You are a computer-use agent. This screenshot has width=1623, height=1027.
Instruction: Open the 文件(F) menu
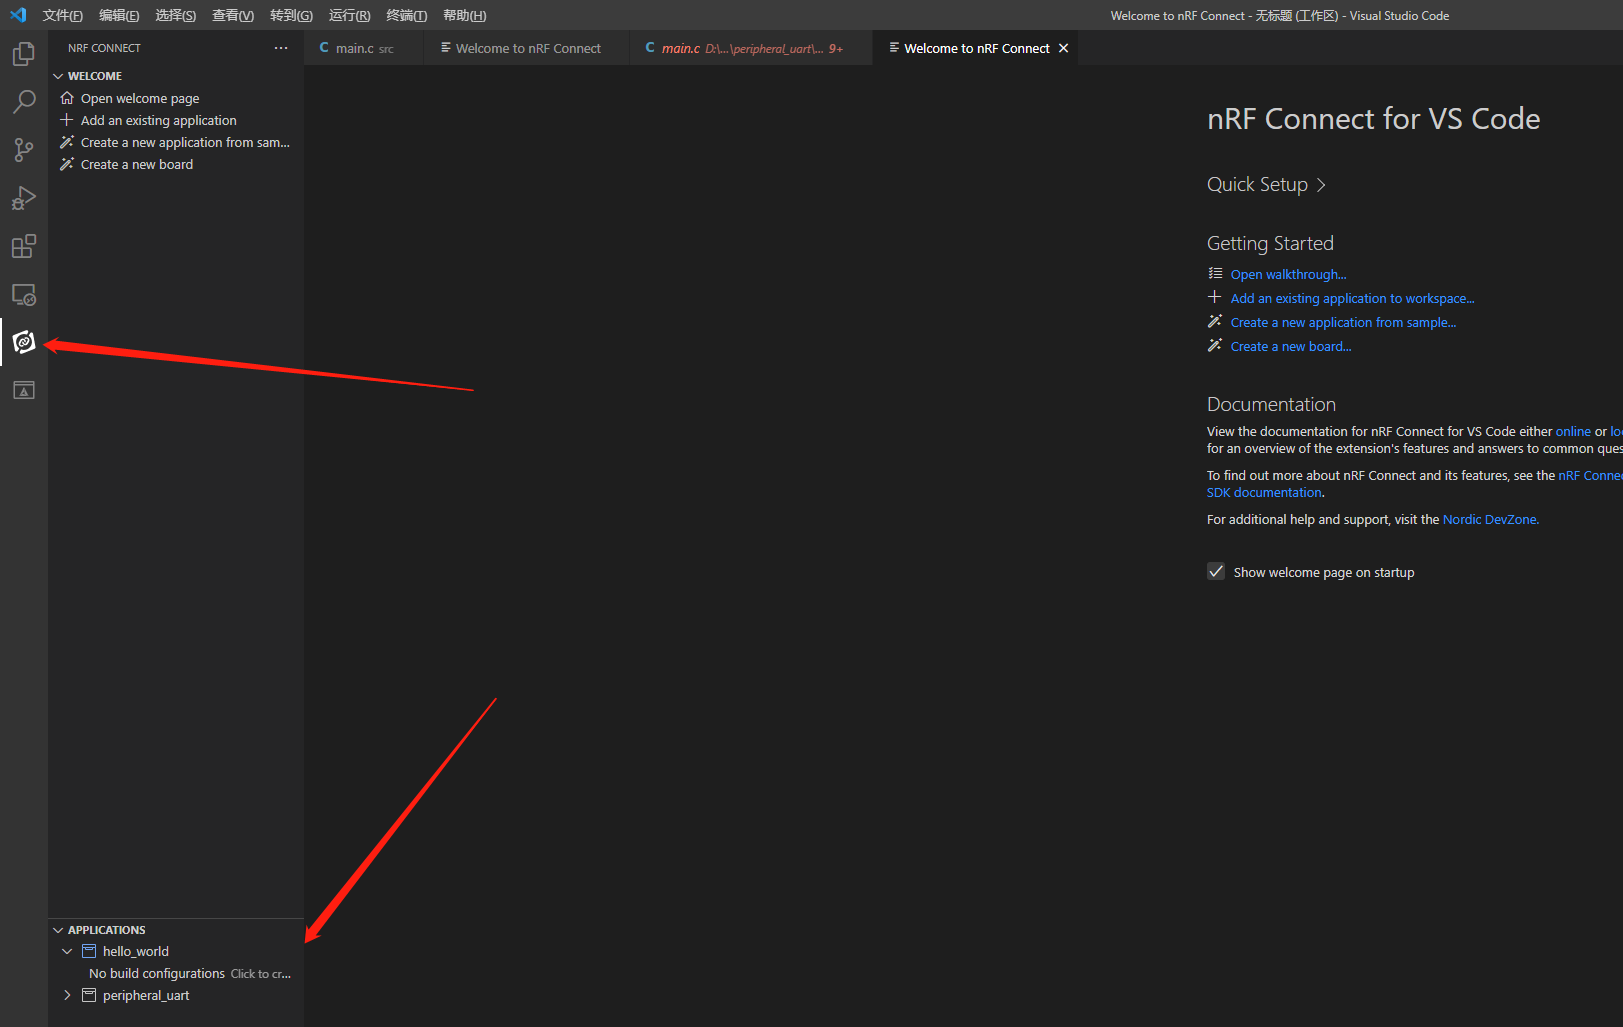(x=63, y=15)
